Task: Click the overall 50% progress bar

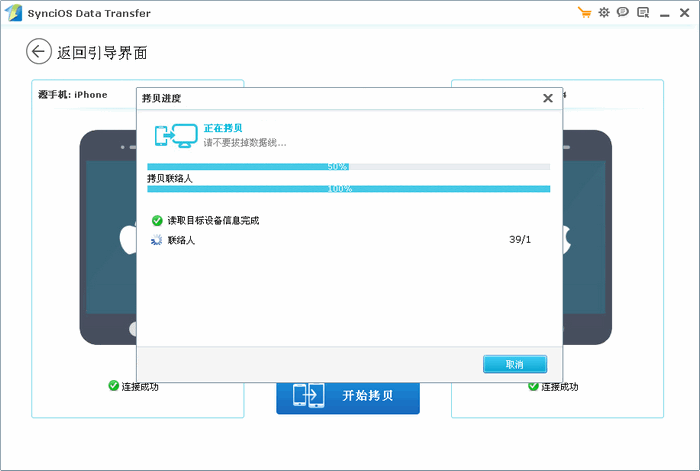Action: pyautogui.click(x=349, y=167)
